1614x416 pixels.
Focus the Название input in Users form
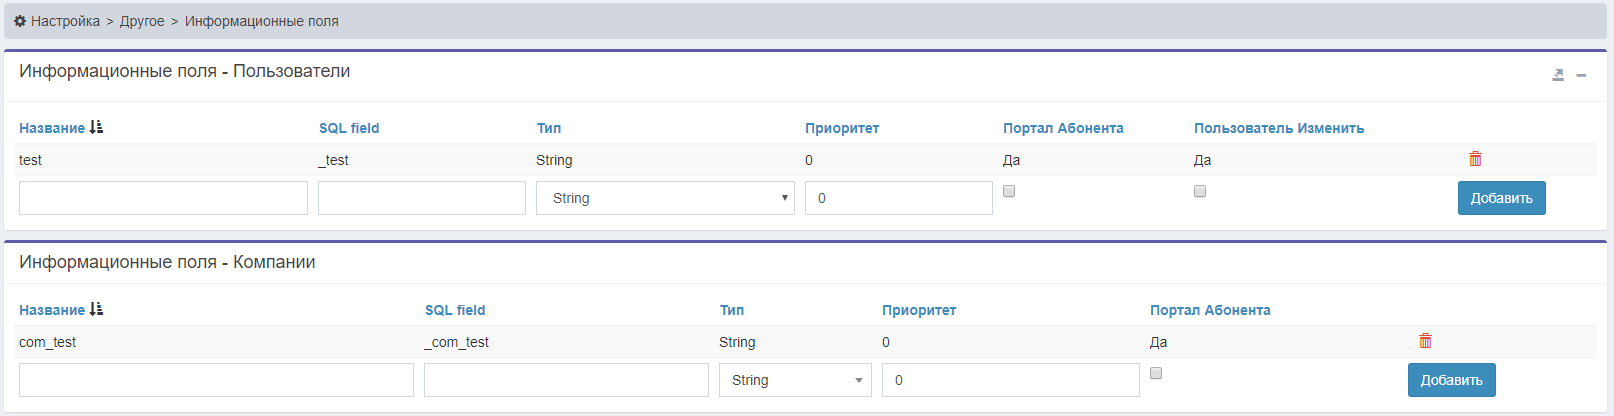tap(163, 198)
